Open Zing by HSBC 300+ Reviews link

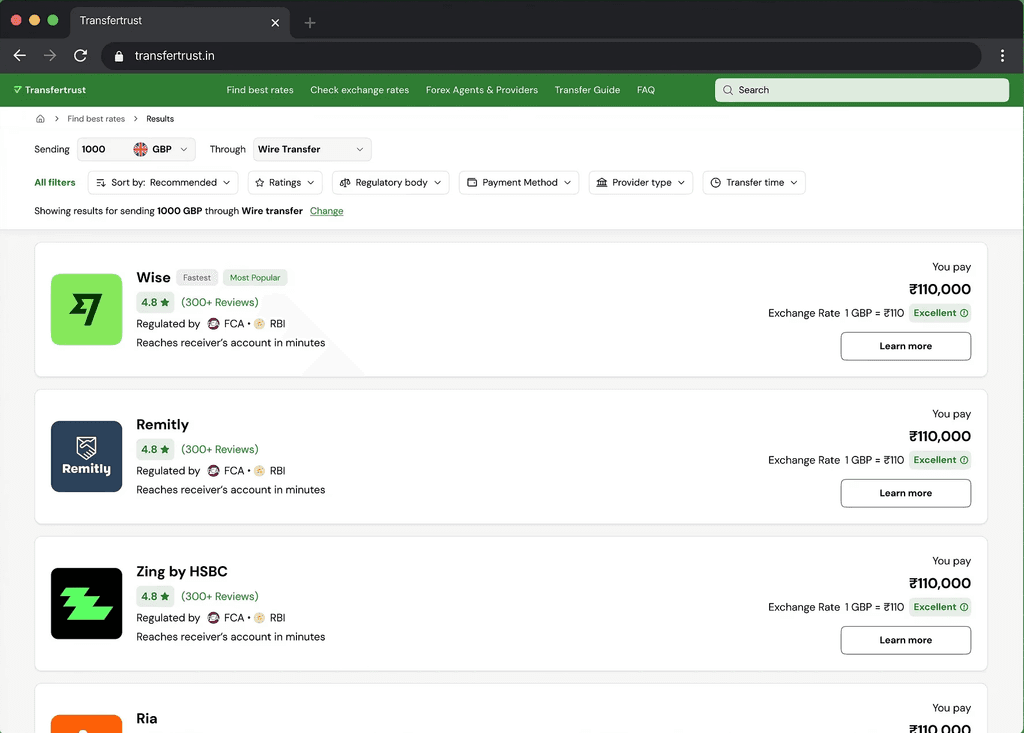tap(219, 596)
